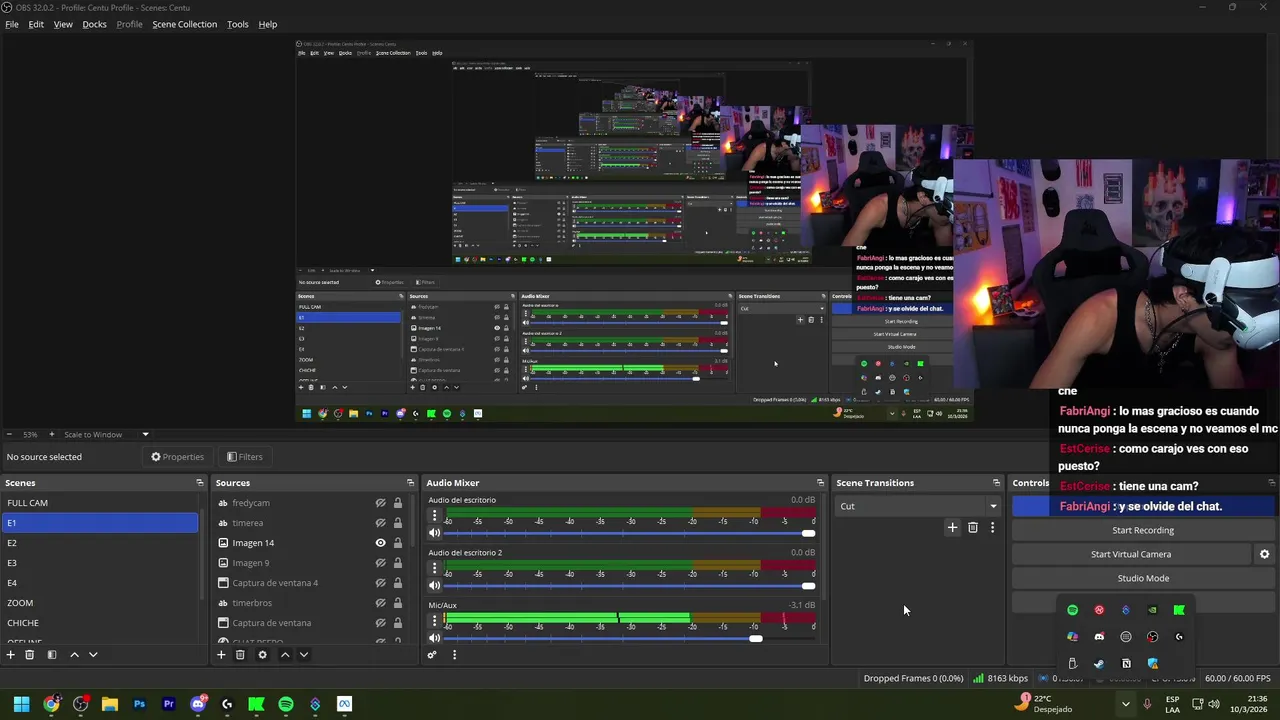Open the View menu
This screenshot has height=720, width=1280.
[63, 24]
